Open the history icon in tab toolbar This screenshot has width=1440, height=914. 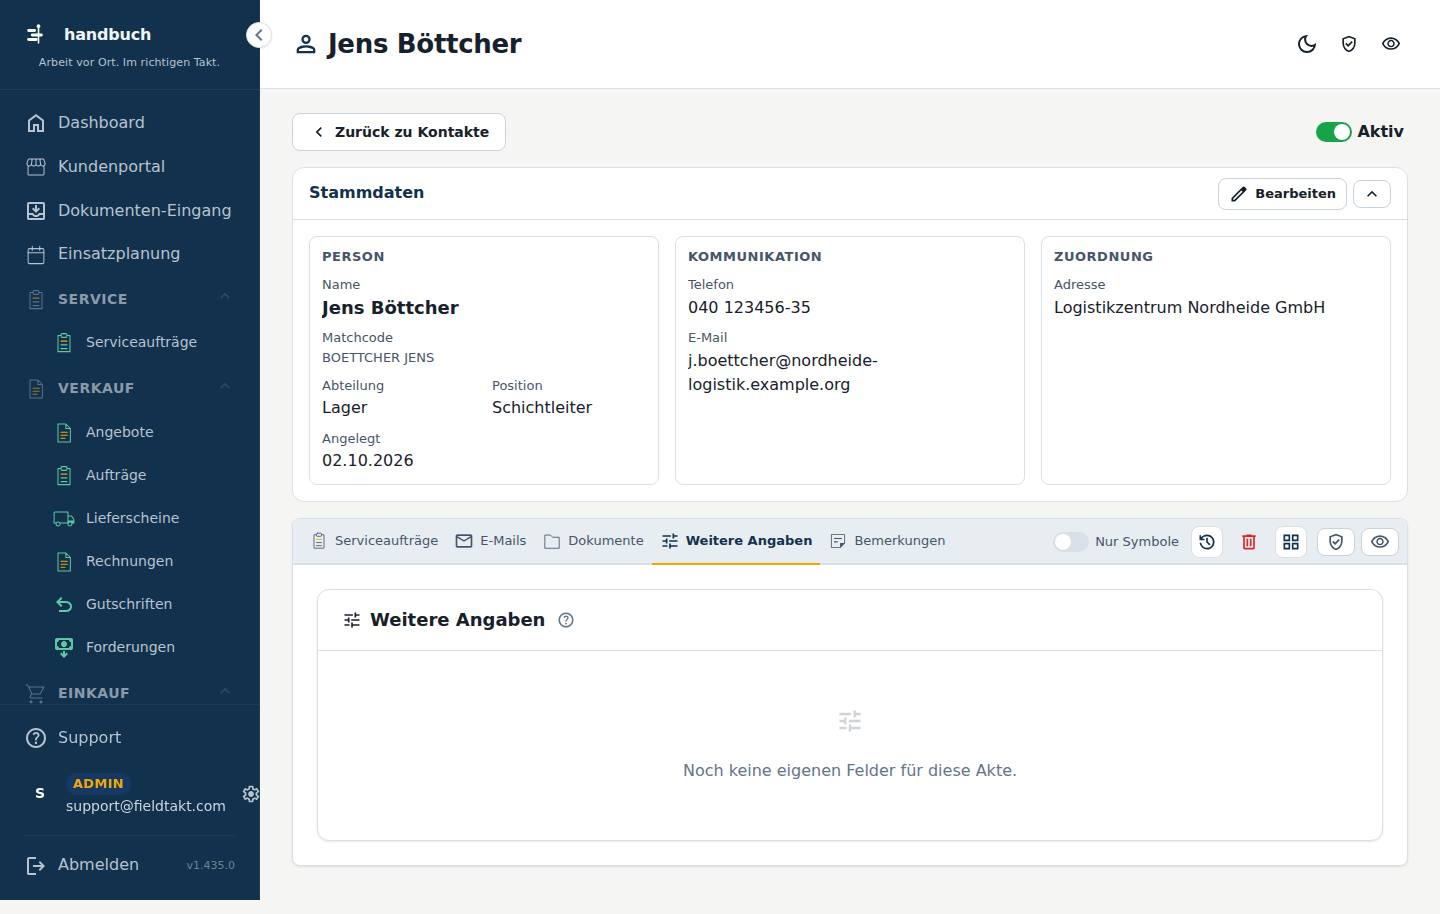pyautogui.click(x=1207, y=541)
